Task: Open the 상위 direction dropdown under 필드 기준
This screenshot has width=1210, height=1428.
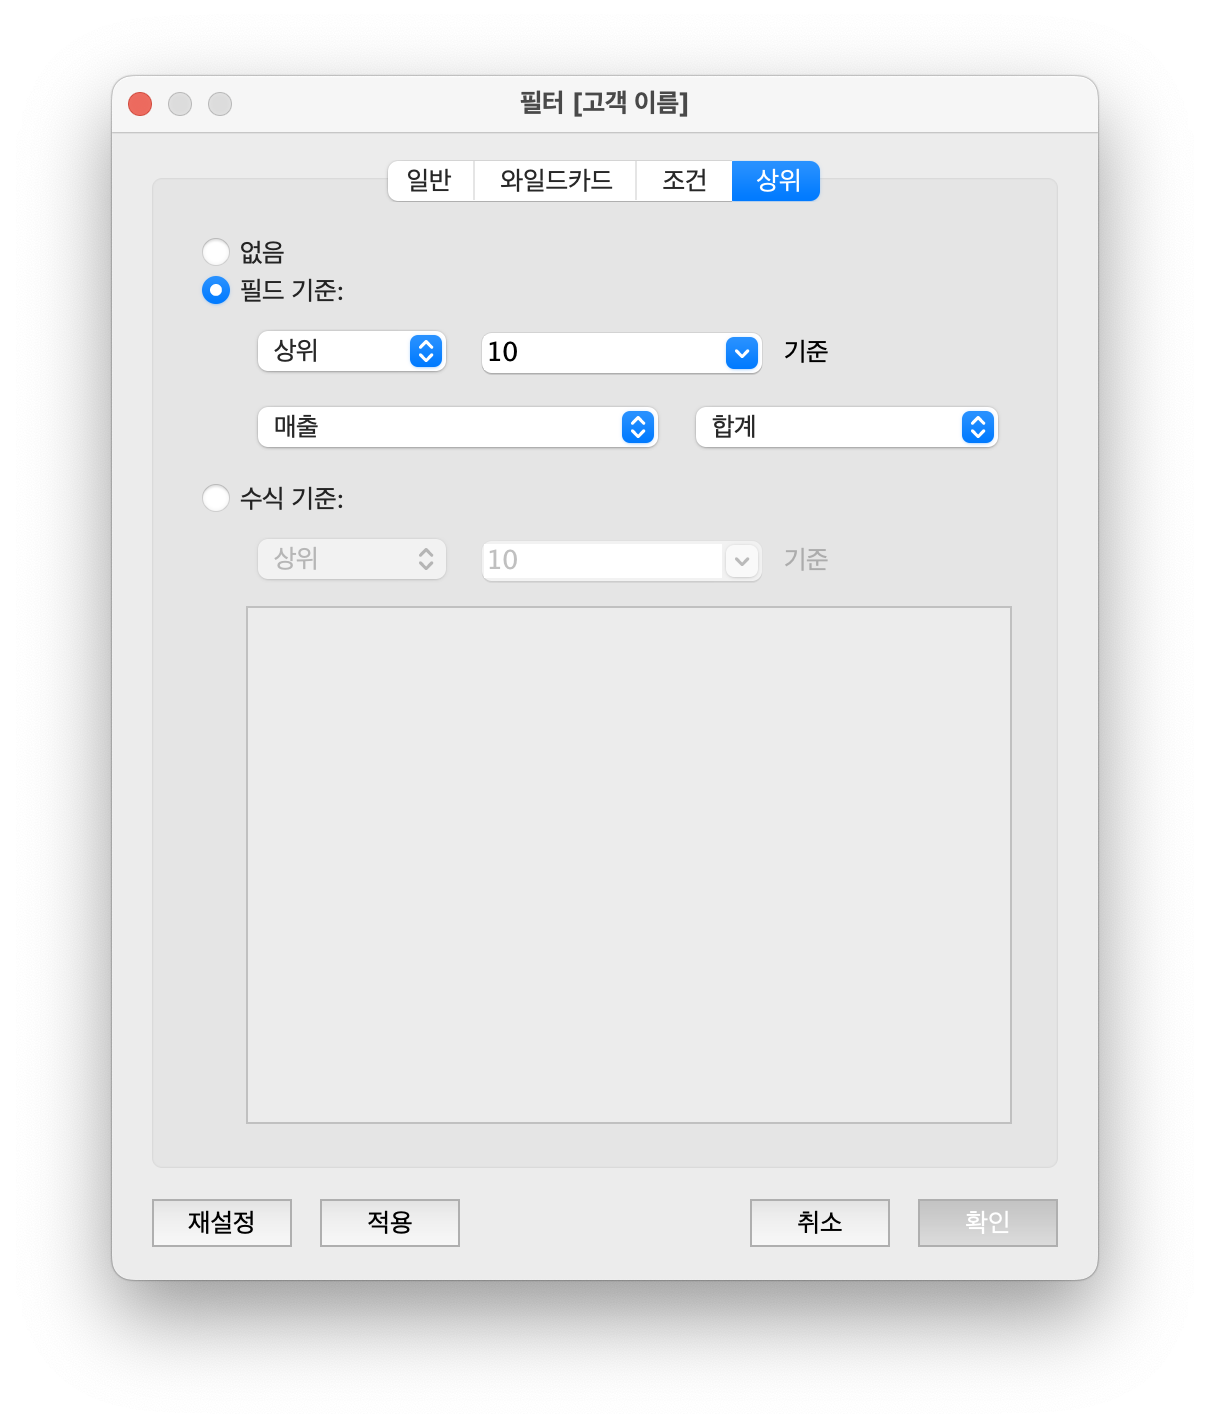Action: tap(351, 351)
